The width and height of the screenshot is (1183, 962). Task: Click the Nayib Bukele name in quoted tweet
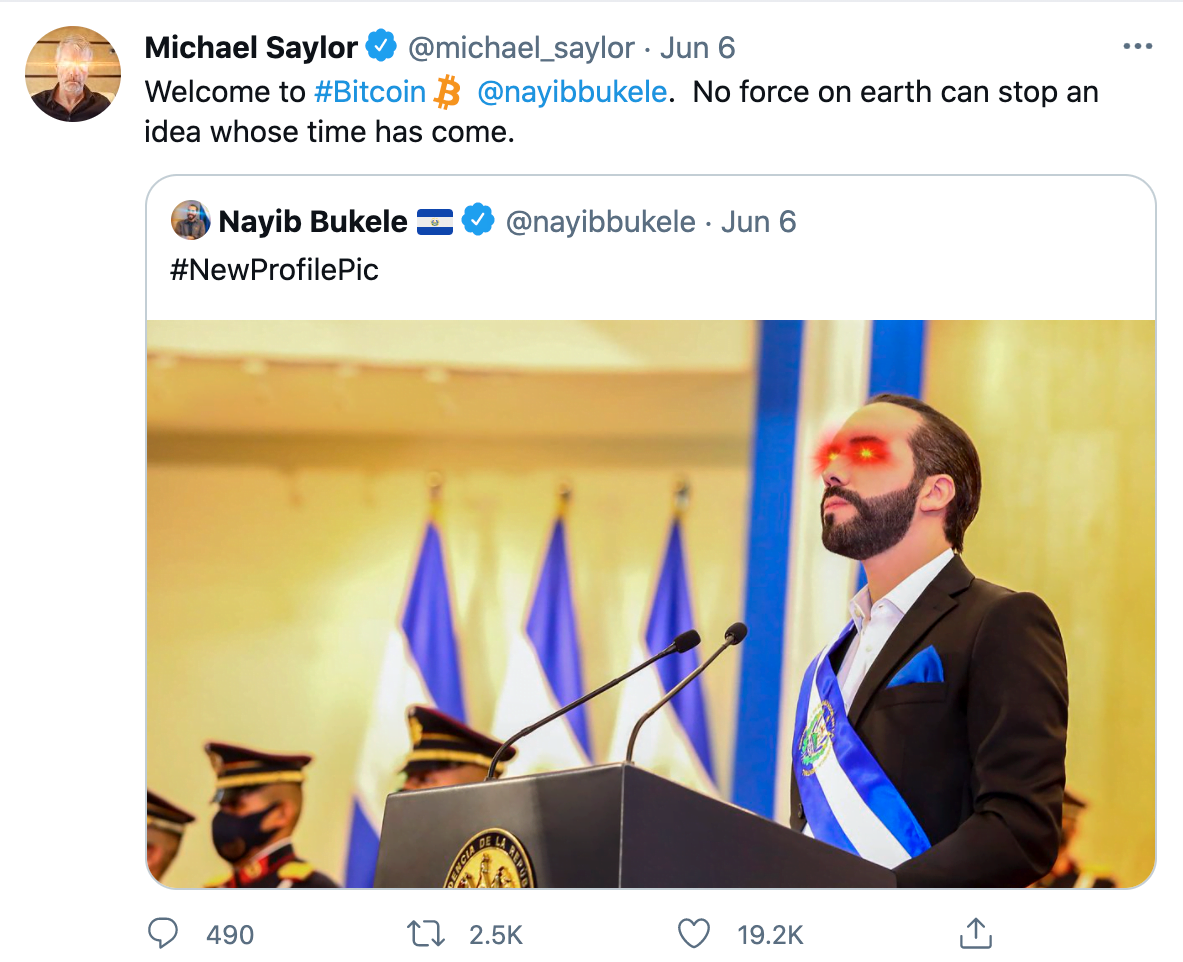coord(313,221)
